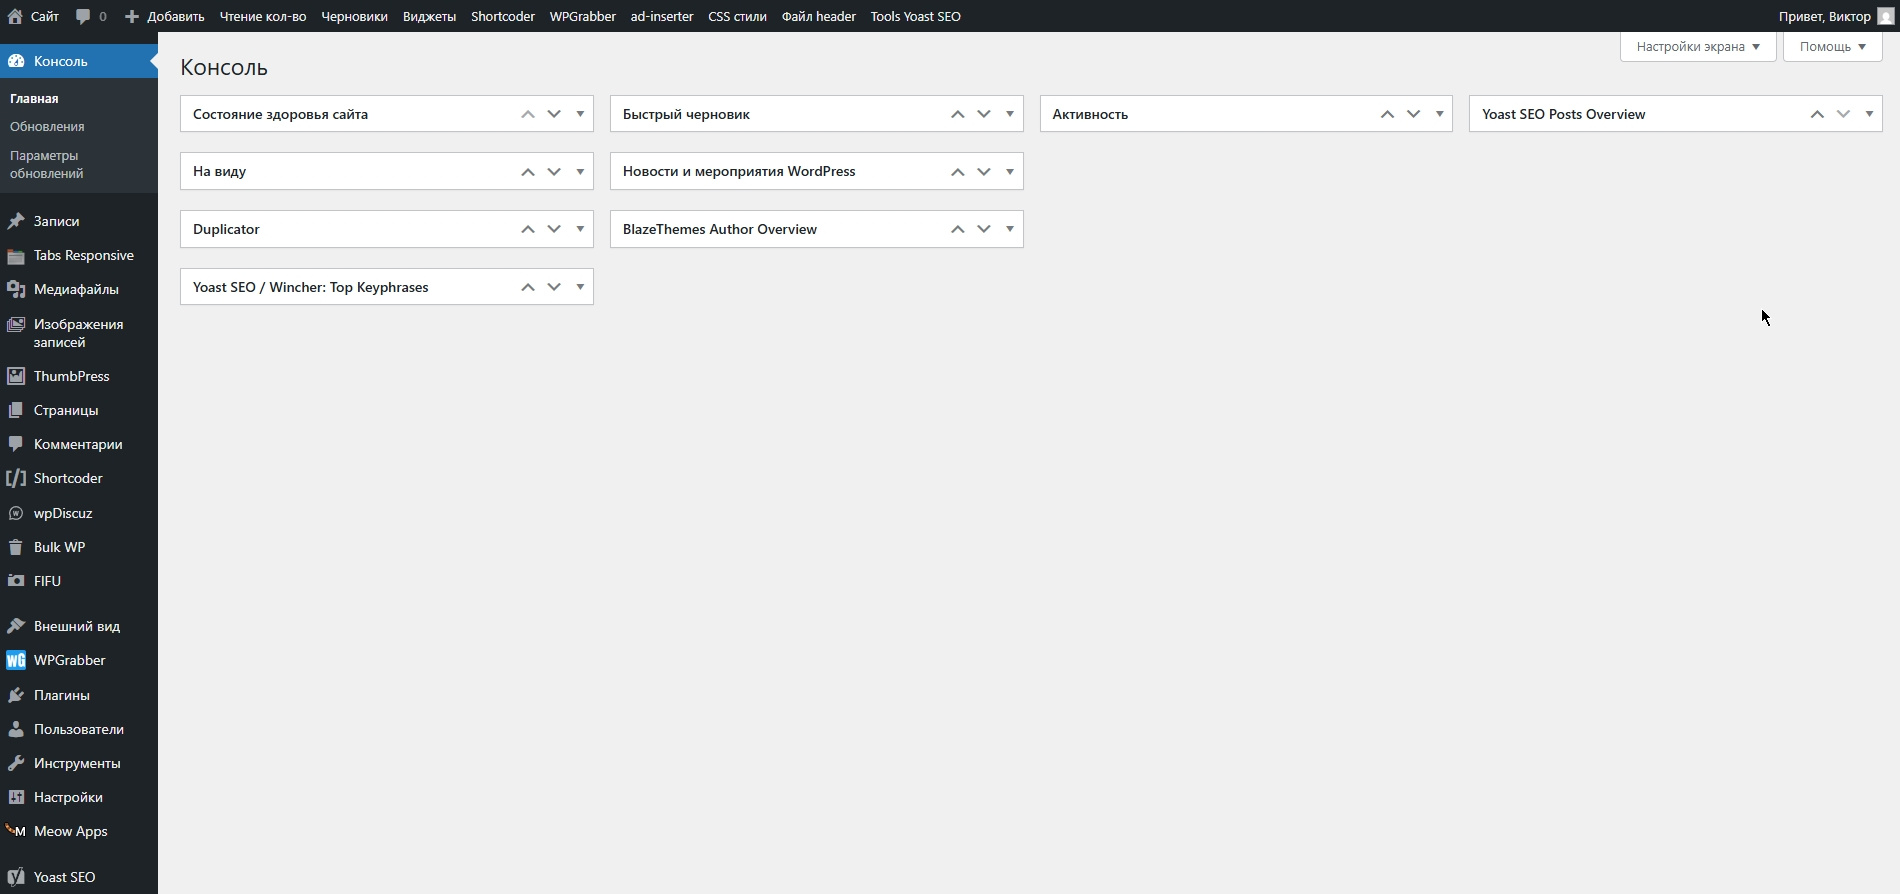
Task: Open Черновики in admin bar
Action: point(354,16)
